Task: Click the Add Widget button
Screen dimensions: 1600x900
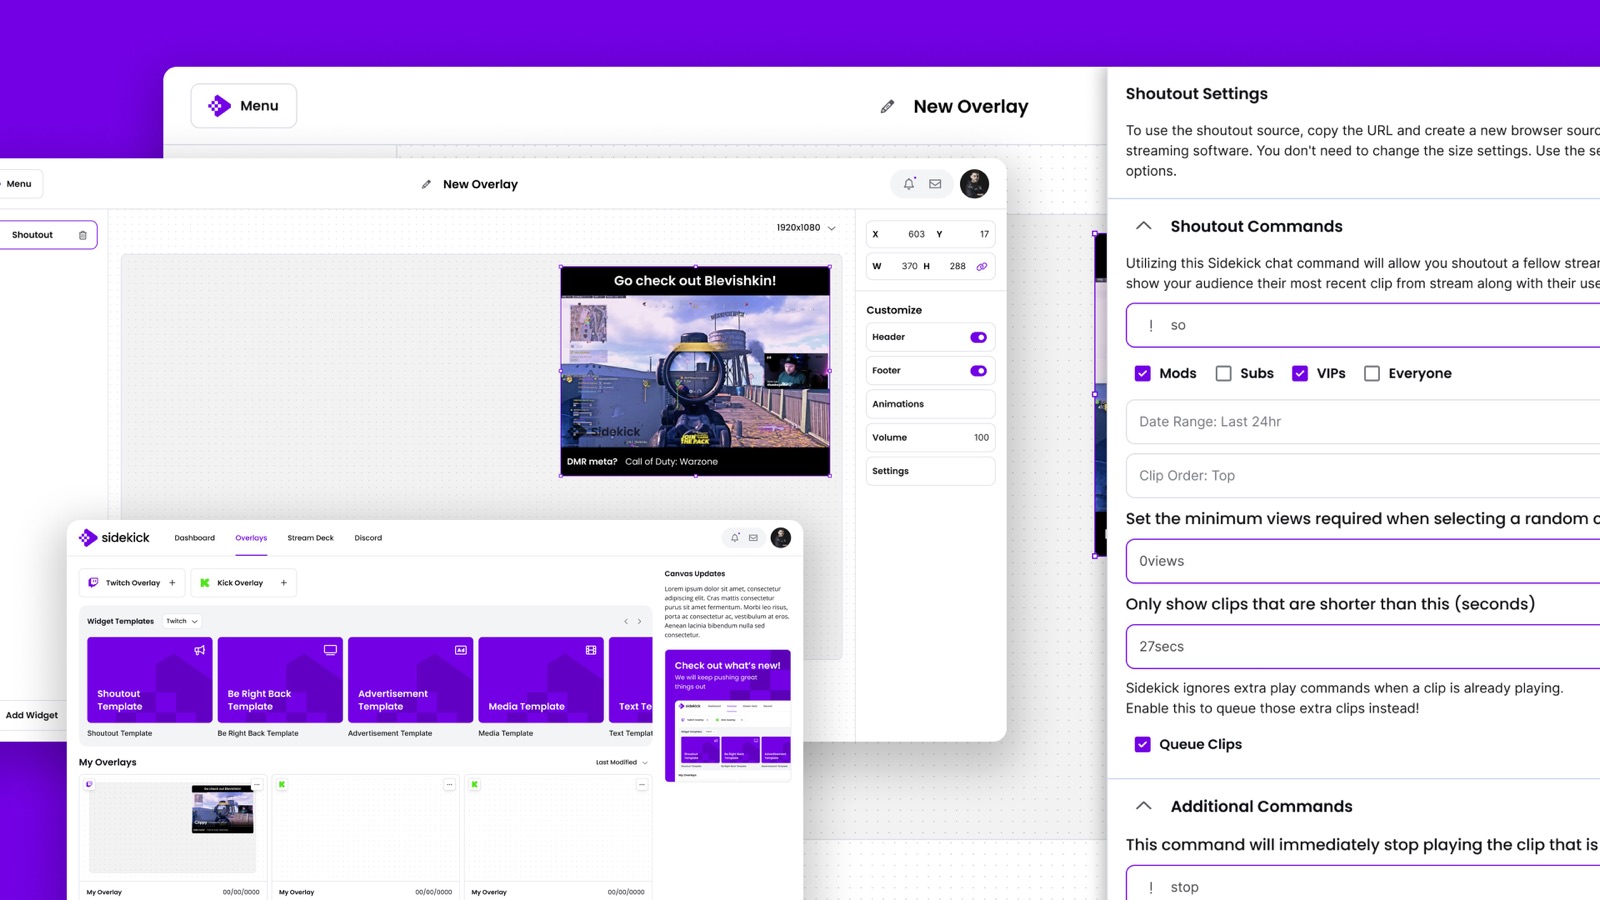Action: [32, 715]
